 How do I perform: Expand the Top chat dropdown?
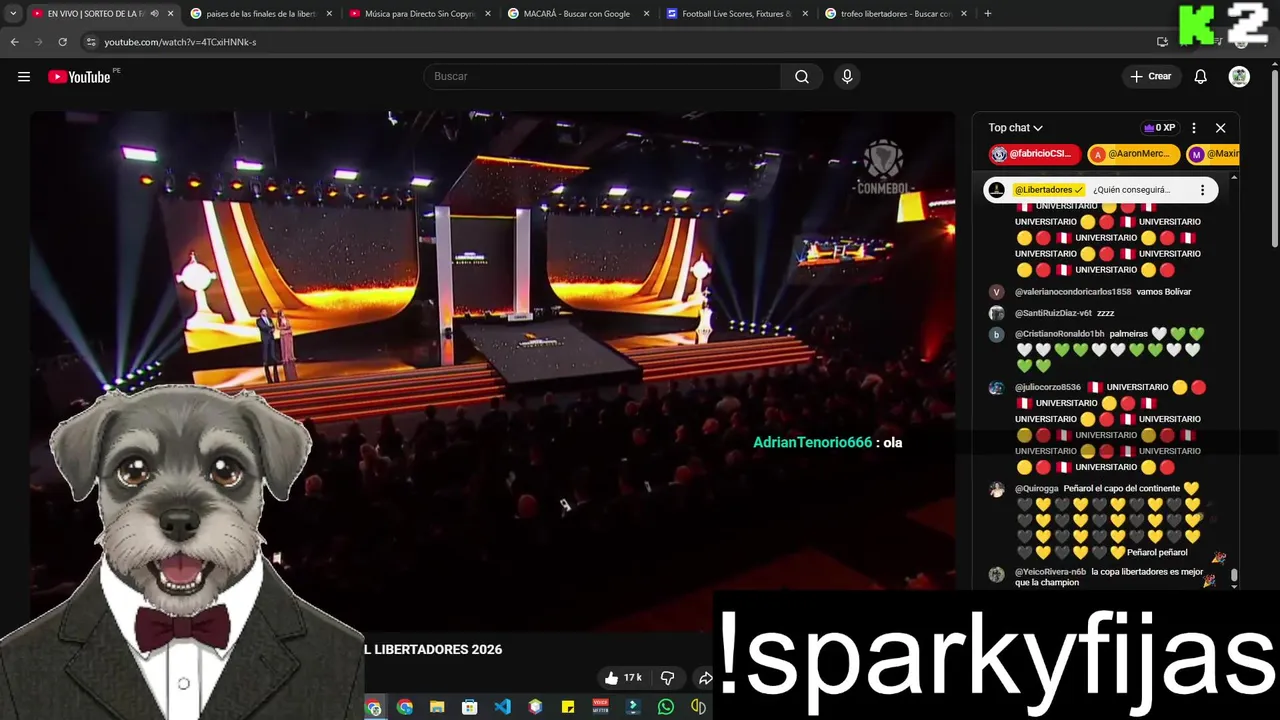[x=1016, y=128]
